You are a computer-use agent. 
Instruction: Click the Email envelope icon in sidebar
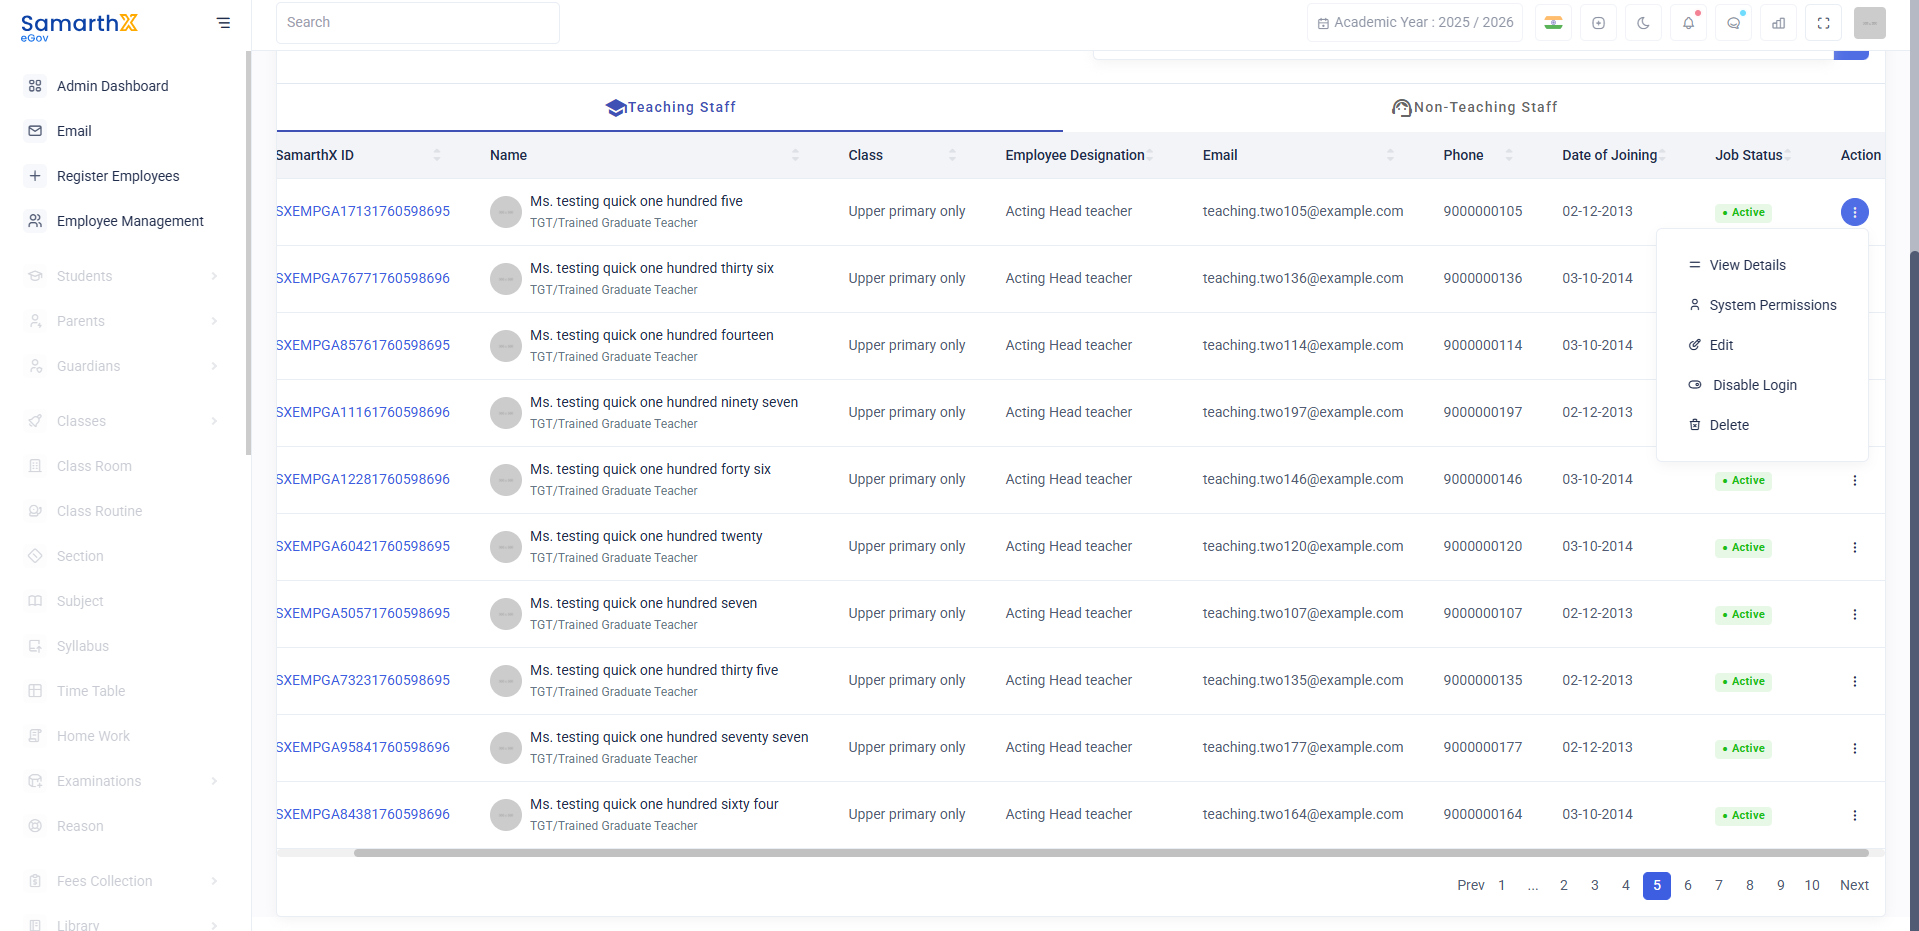pyautogui.click(x=35, y=131)
